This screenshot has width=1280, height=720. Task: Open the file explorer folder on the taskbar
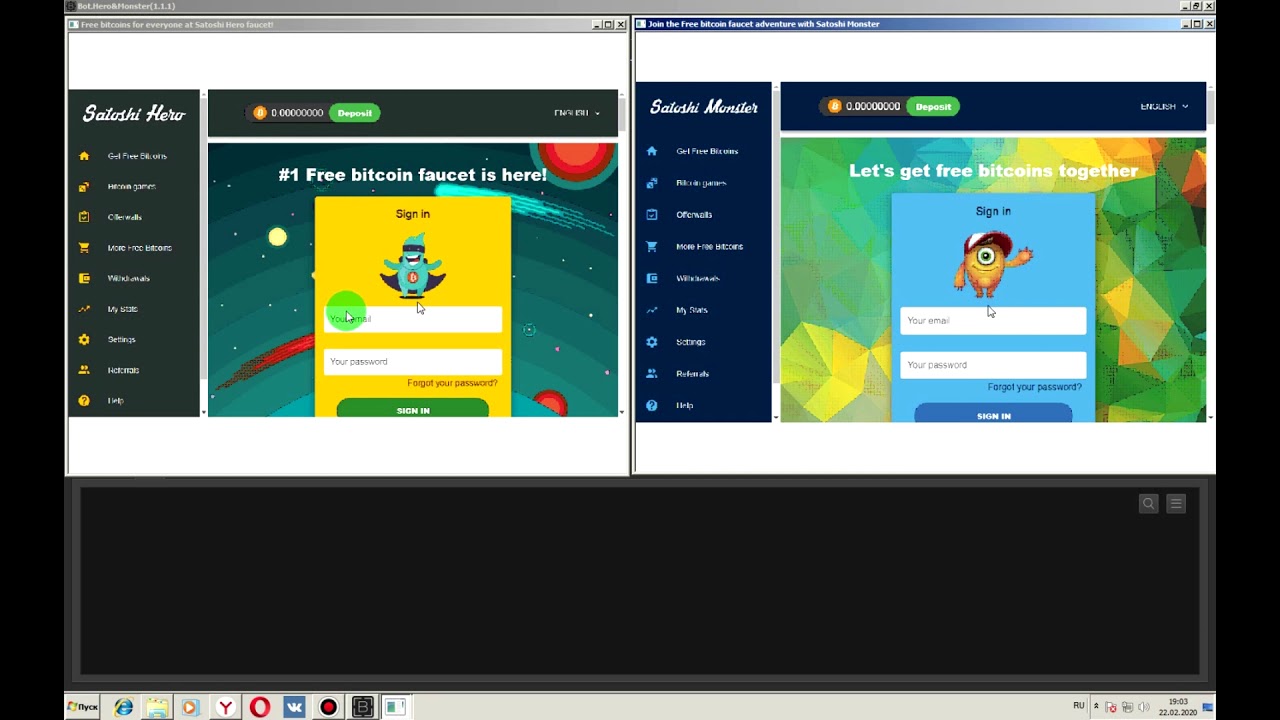[157, 707]
